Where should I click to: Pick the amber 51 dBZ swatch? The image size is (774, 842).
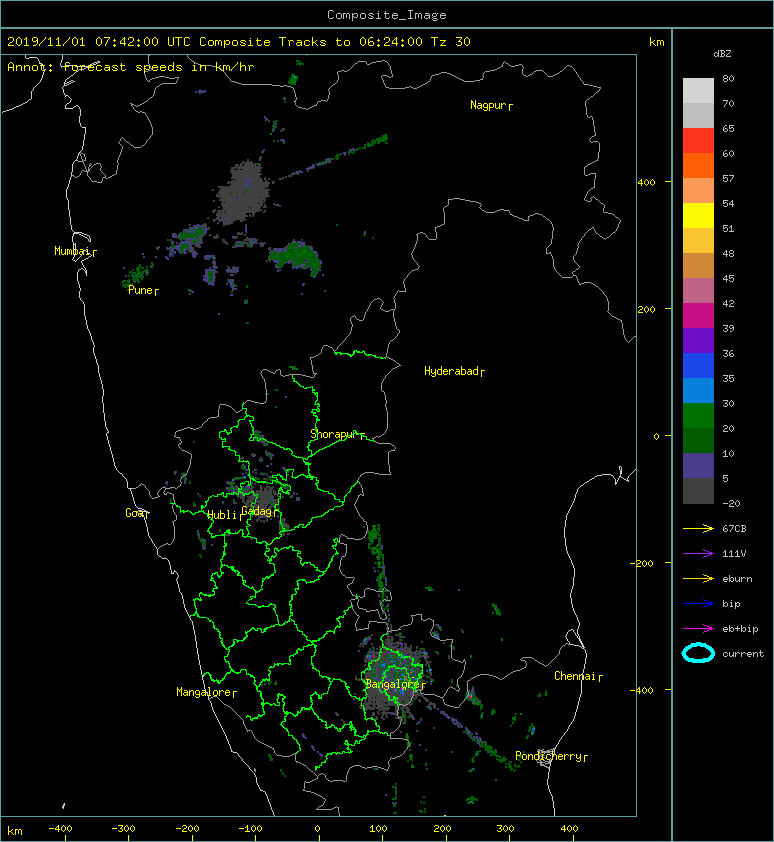[x=698, y=240]
